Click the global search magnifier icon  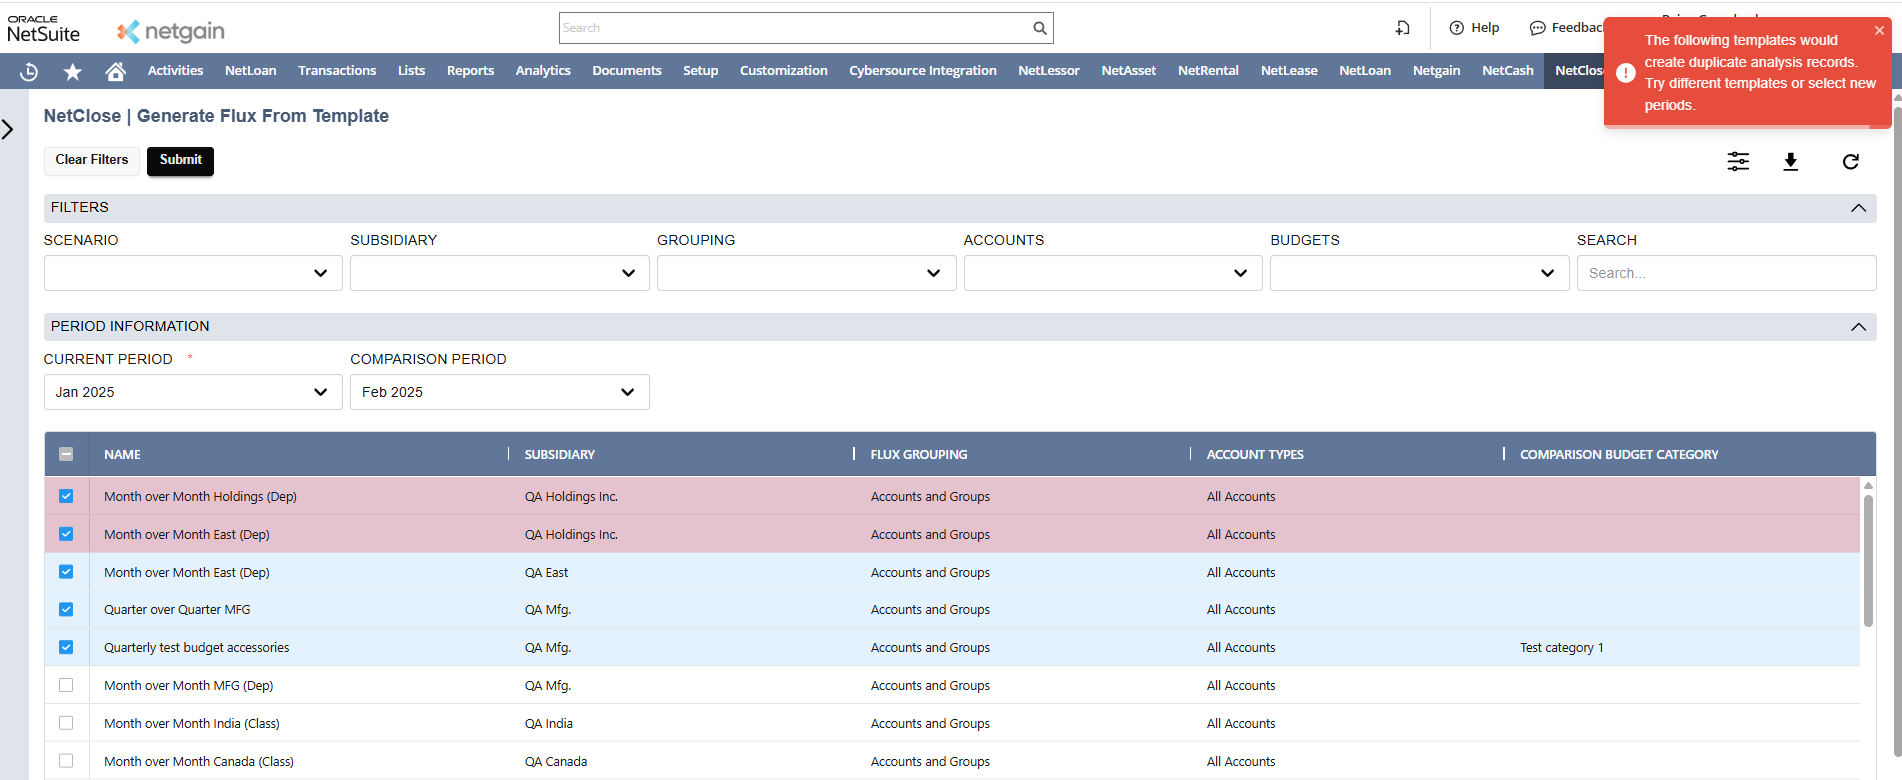click(x=1040, y=28)
